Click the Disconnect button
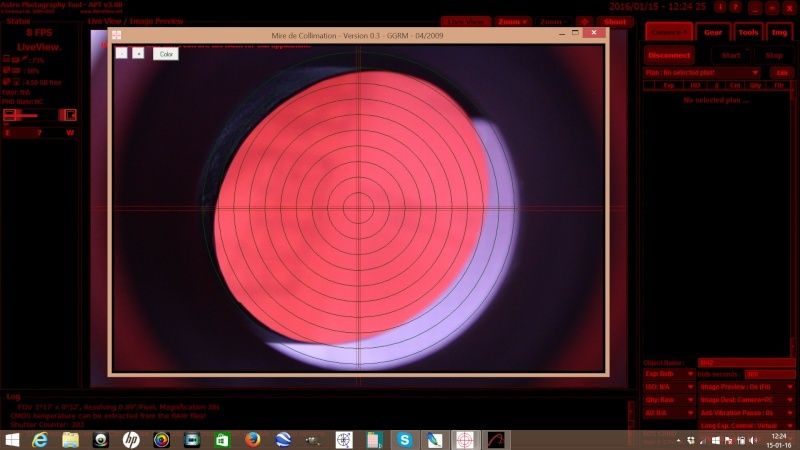 669,55
